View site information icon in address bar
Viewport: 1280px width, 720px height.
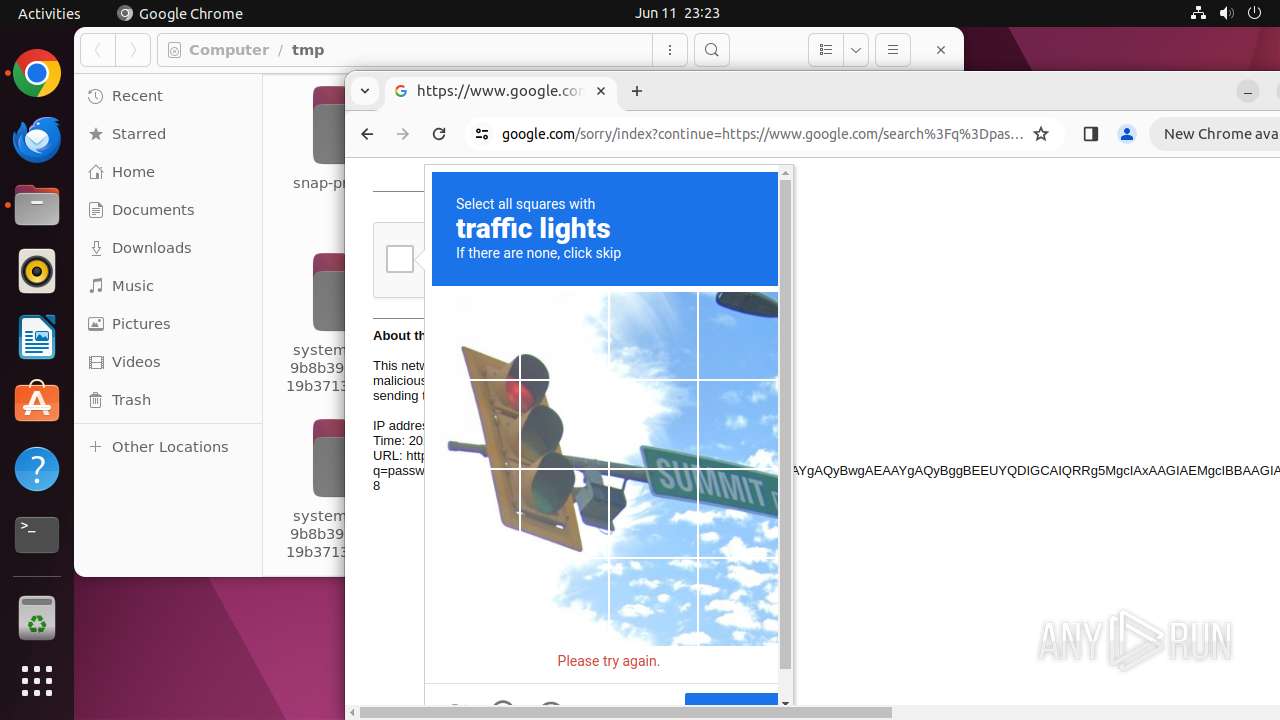pos(482,134)
